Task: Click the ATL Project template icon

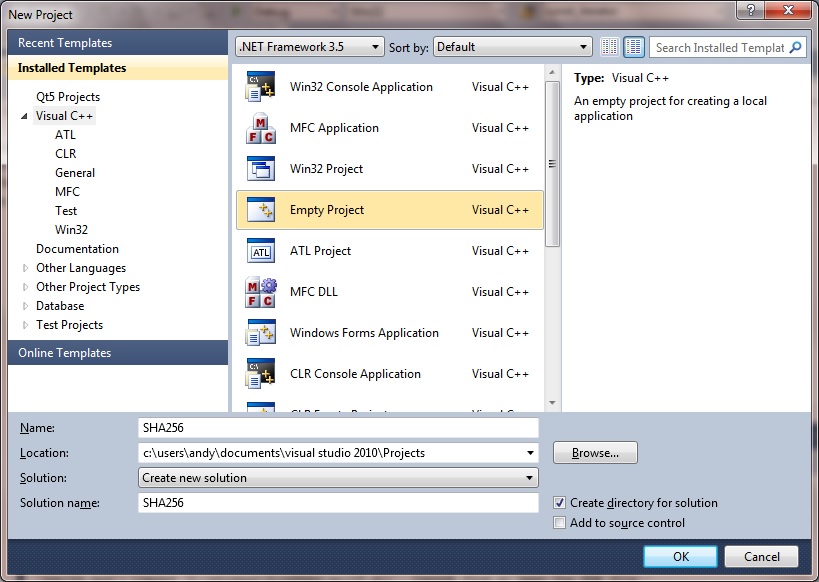Action: coord(260,251)
